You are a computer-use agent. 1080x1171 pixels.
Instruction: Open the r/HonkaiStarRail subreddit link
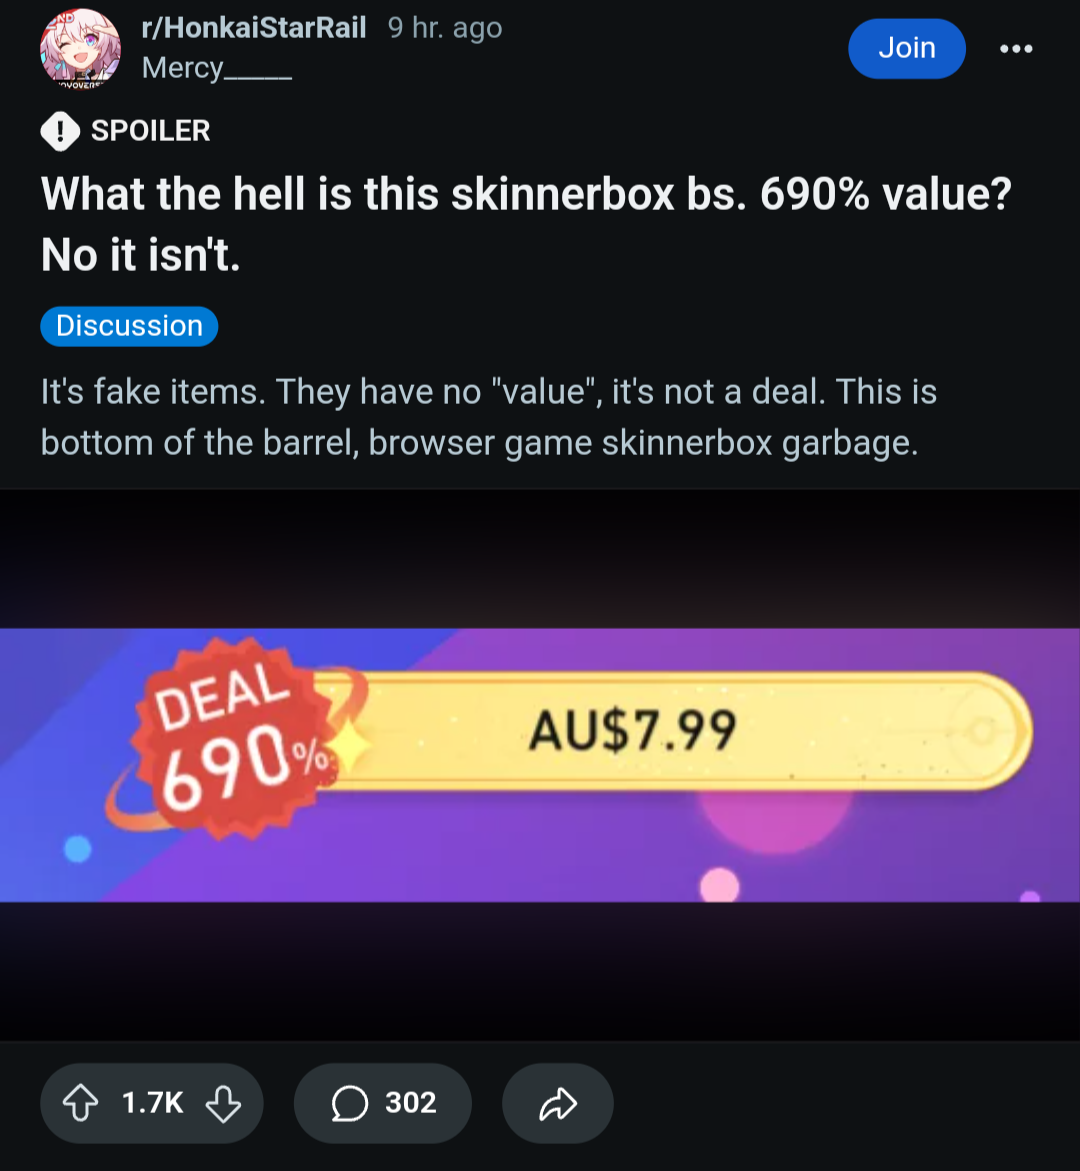(254, 28)
